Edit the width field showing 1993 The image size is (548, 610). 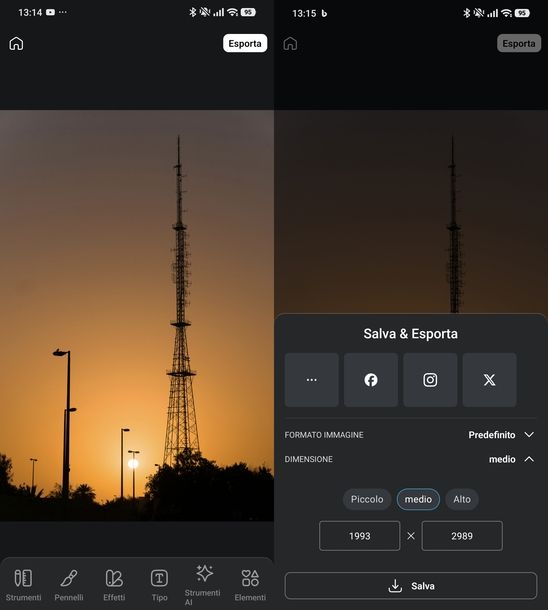[x=359, y=536]
